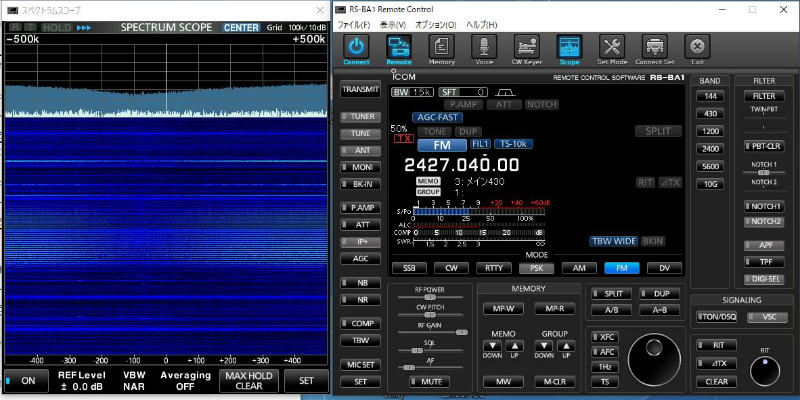The width and height of the screenshot is (800, 400).
Task: Select the 5600 band button
Action: [x=710, y=166]
